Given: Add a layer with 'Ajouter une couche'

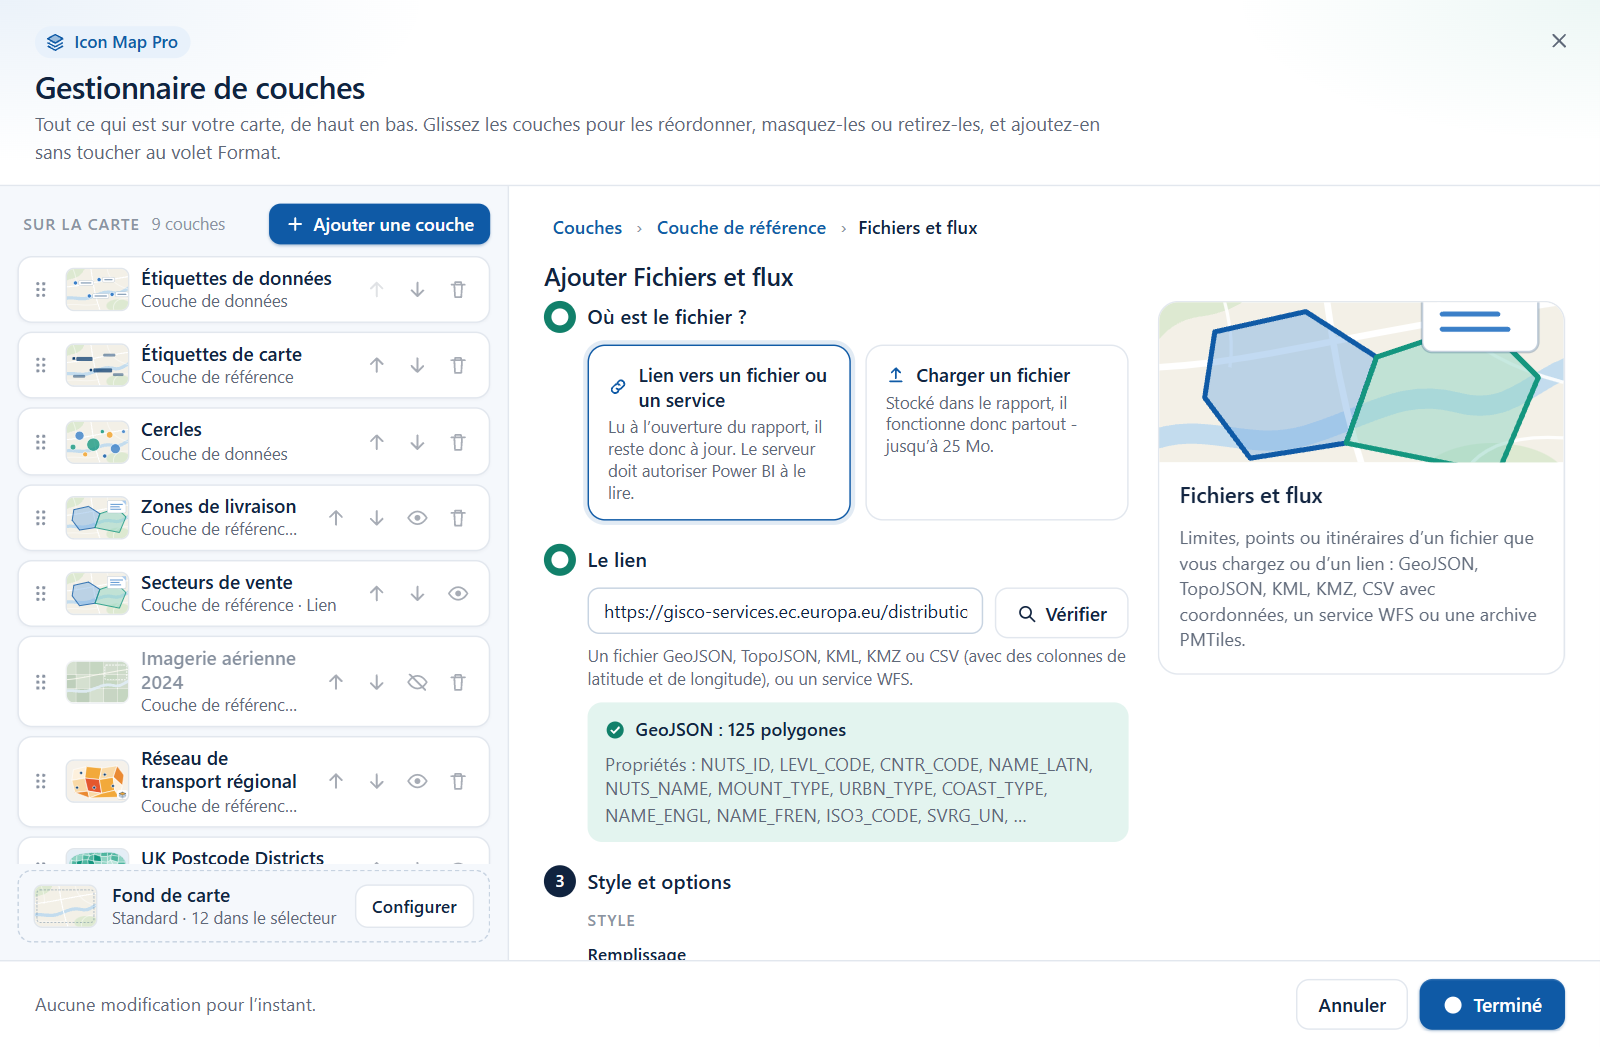Looking at the screenshot, I should coord(379,225).
